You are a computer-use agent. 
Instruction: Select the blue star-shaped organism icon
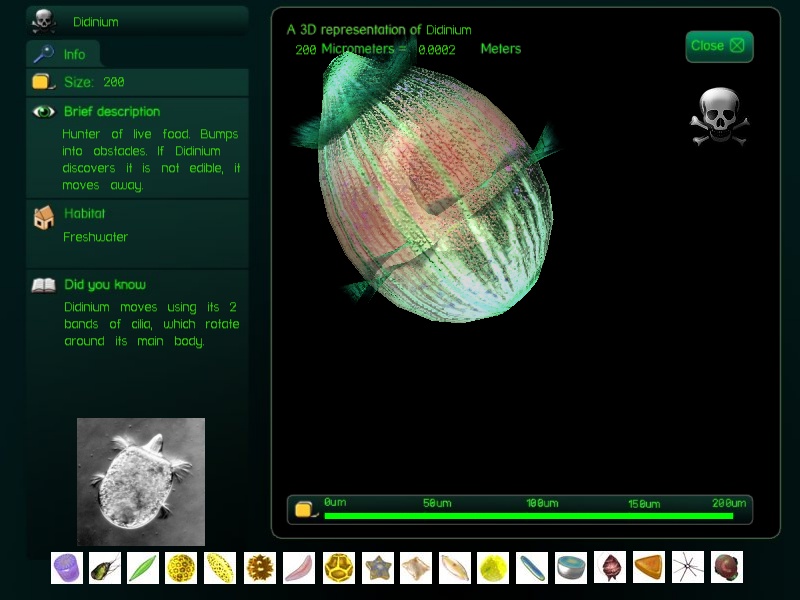pyautogui.click(x=378, y=567)
